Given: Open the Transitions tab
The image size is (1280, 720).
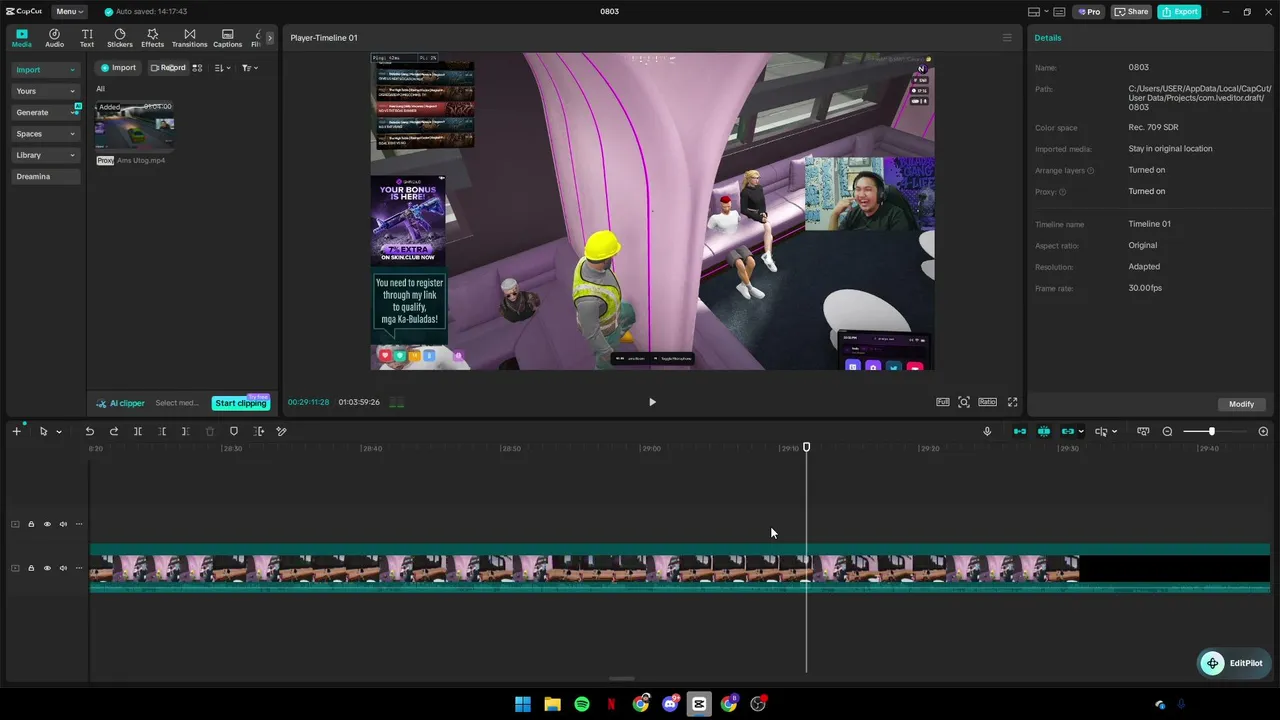Looking at the screenshot, I should pos(189,38).
